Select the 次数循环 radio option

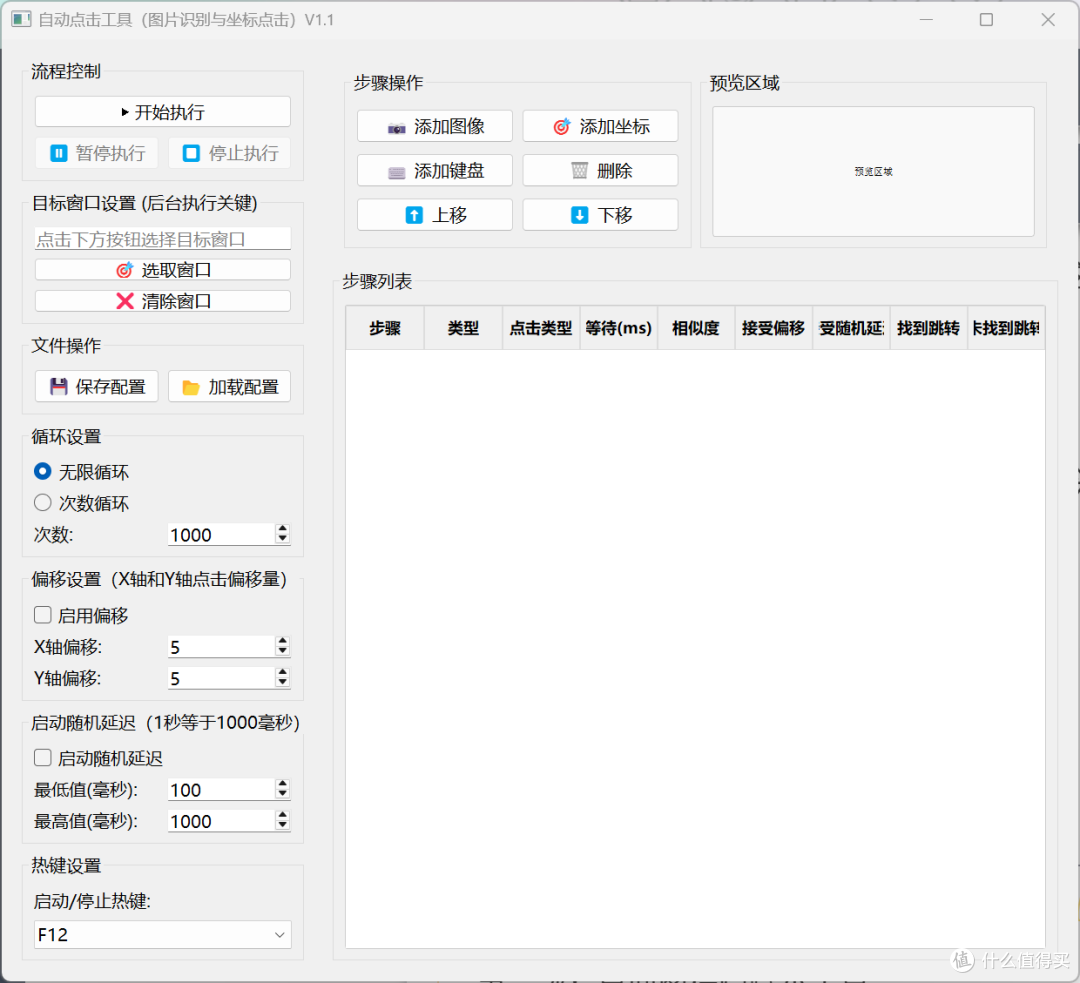[x=43, y=503]
